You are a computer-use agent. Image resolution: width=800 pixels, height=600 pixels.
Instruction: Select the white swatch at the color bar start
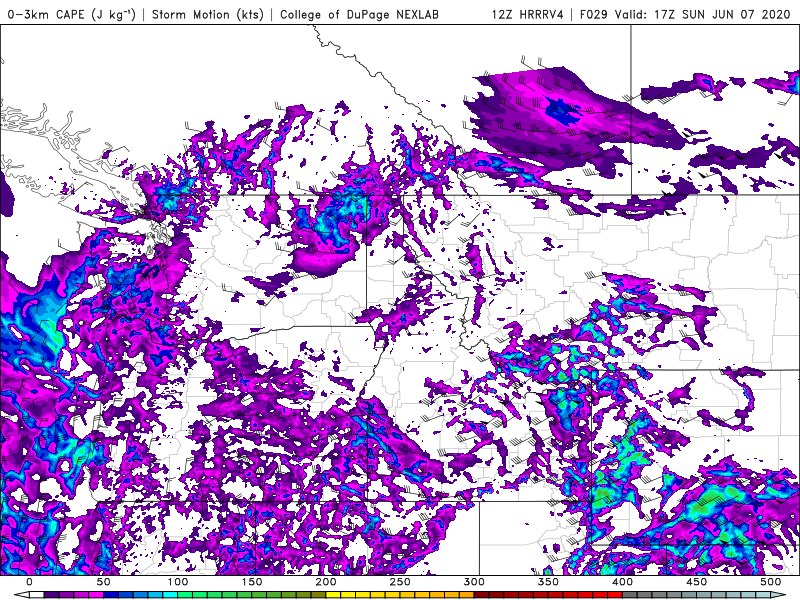coord(37,594)
